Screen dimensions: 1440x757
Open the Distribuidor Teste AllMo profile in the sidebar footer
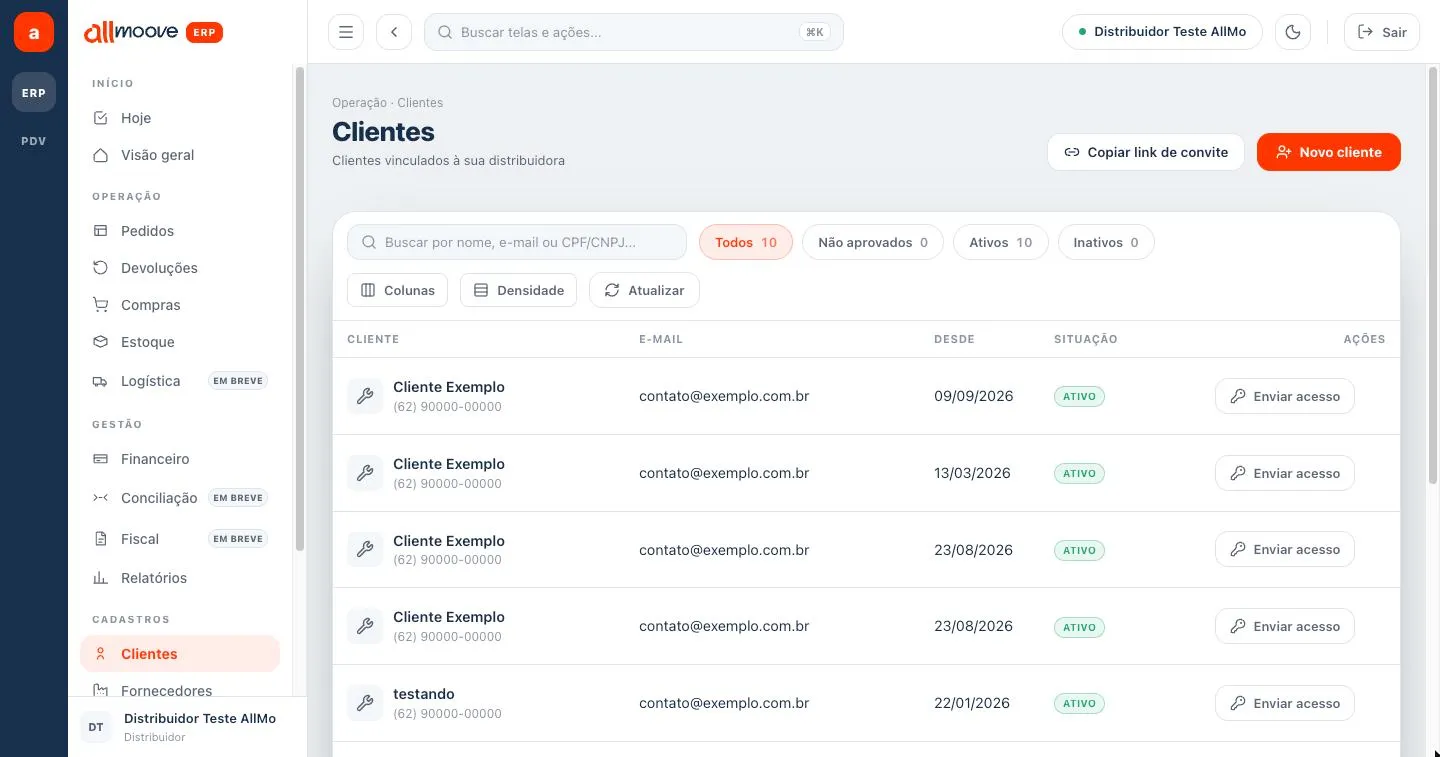coord(187,727)
